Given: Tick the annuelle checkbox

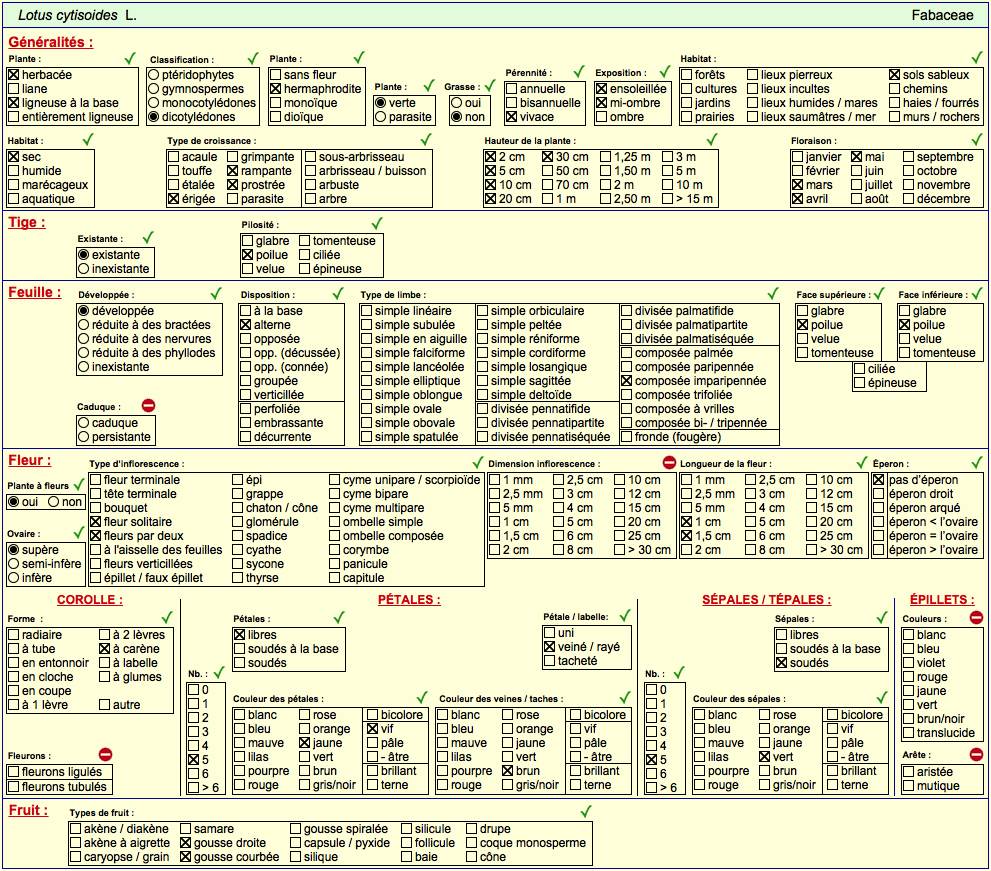Looking at the screenshot, I should 512,89.
